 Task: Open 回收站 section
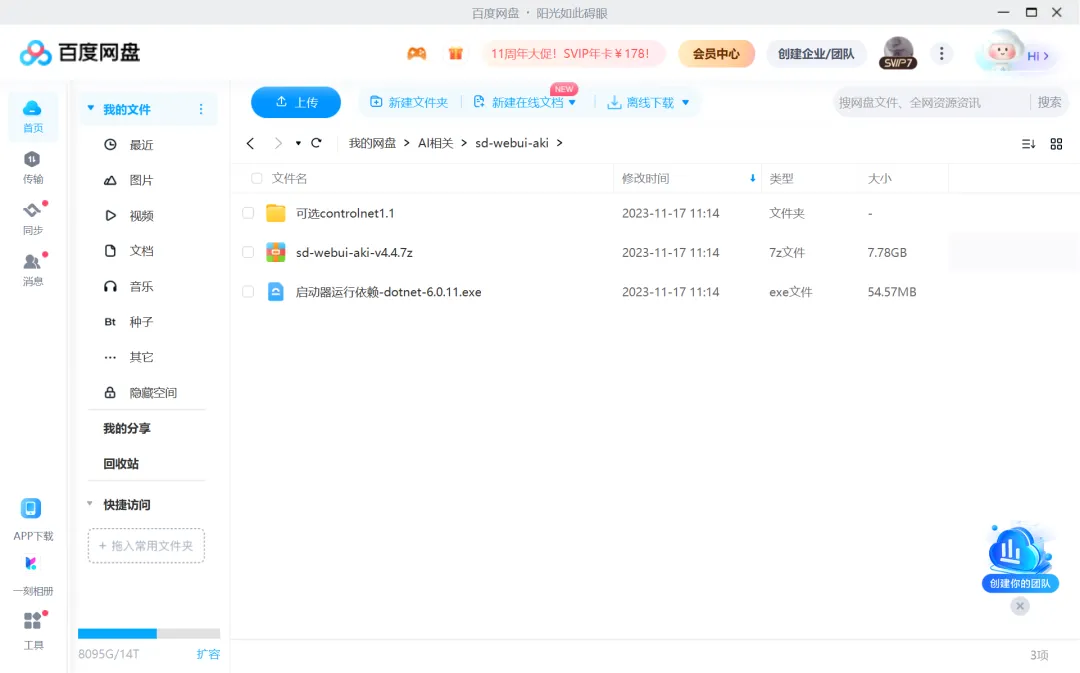pyautogui.click(x=121, y=464)
